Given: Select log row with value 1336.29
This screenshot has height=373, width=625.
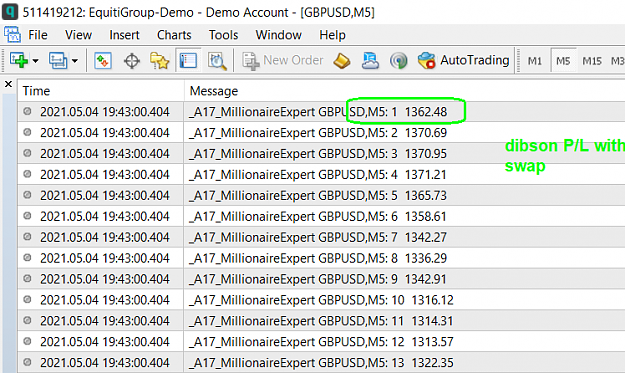Looking at the screenshot, I should coord(321,258).
